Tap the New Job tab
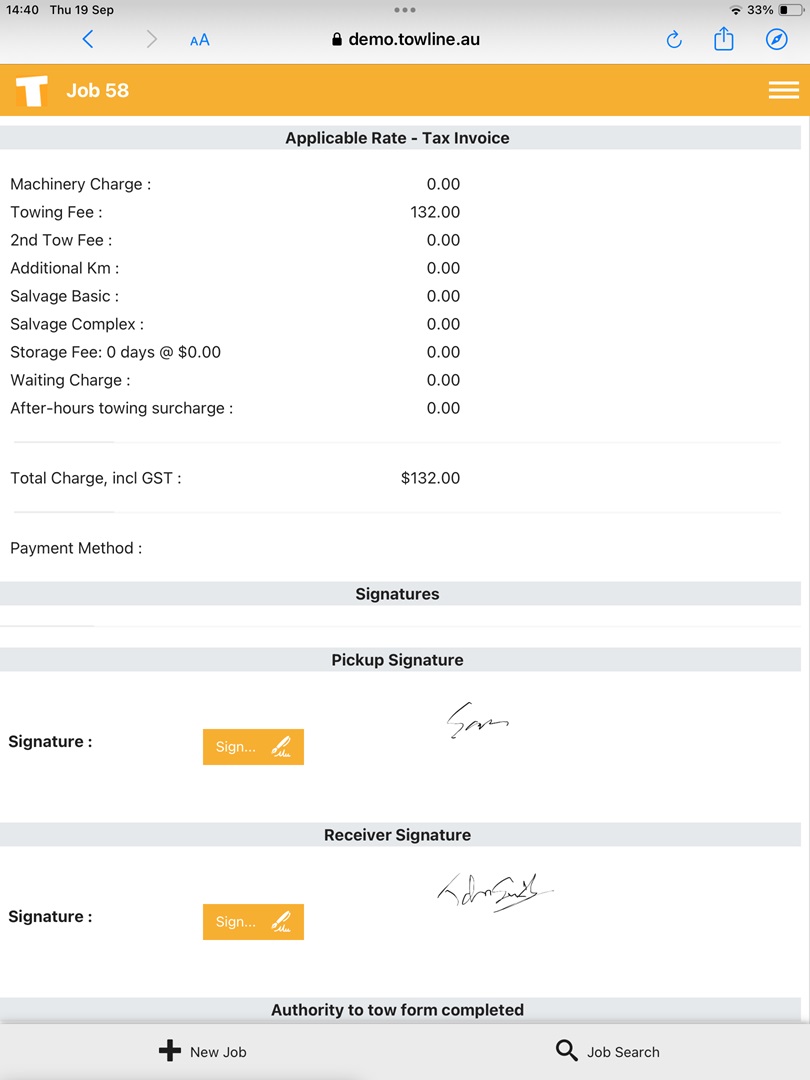 (203, 1051)
